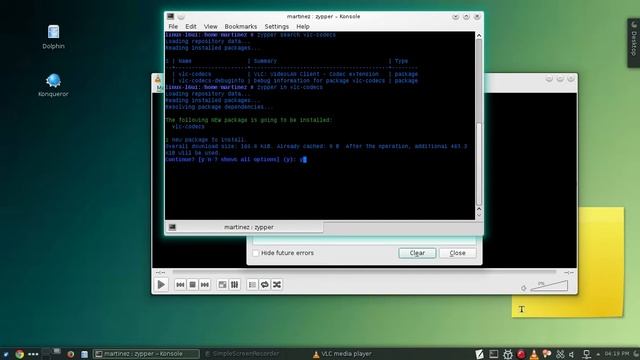
Task: Click the clipboard scissors tray icon
Action: [x=560, y=354]
